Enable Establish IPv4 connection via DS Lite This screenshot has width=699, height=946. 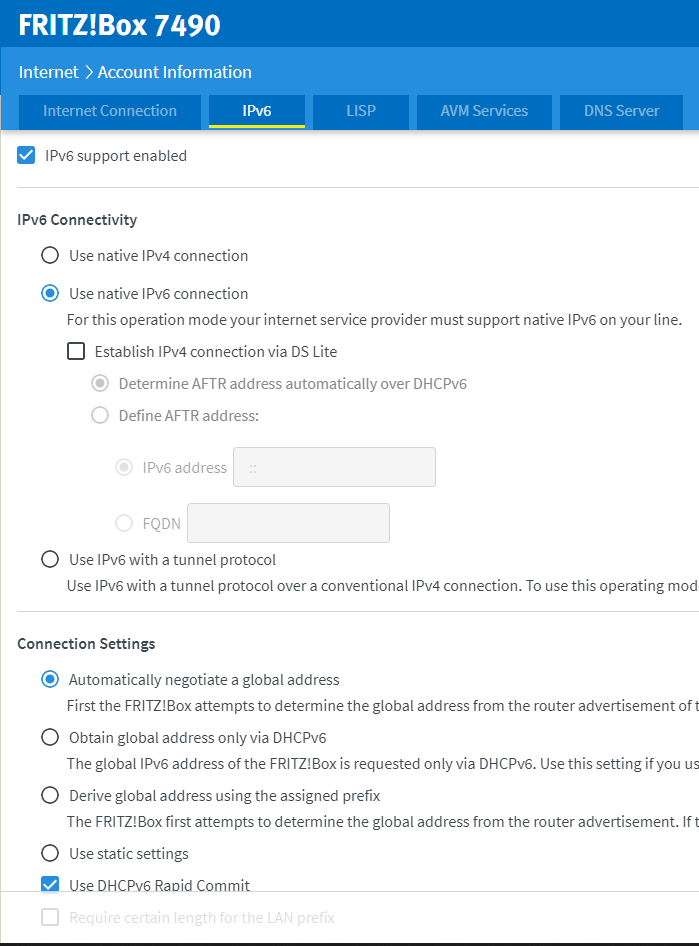click(75, 351)
